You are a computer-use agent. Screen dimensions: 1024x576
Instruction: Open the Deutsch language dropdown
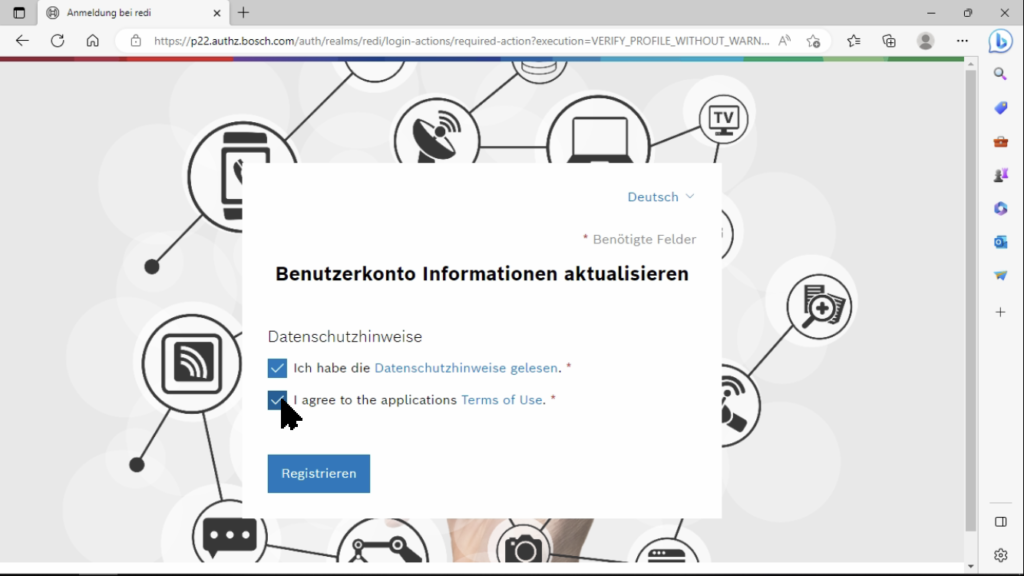660,197
